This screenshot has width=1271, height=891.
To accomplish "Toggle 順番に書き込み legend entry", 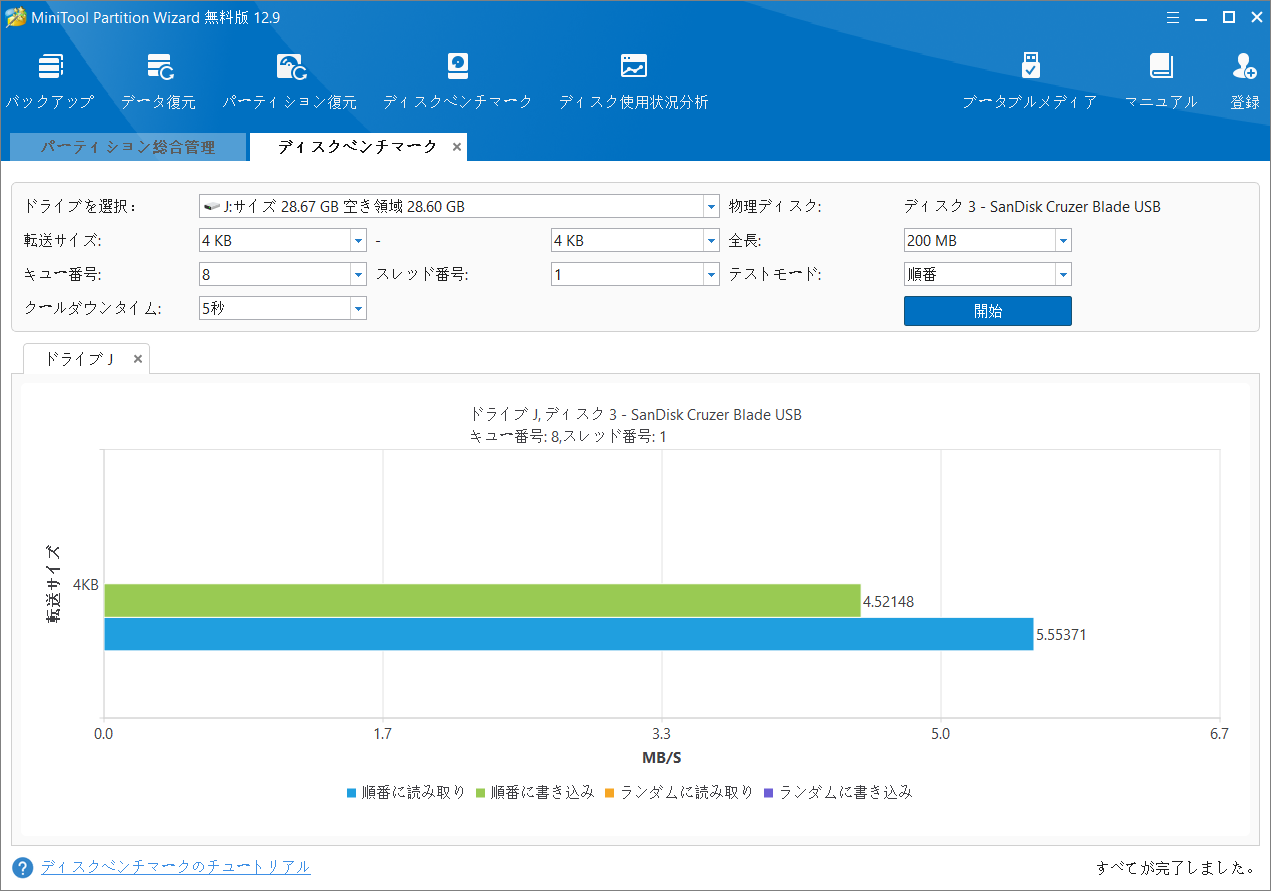I will click(535, 792).
